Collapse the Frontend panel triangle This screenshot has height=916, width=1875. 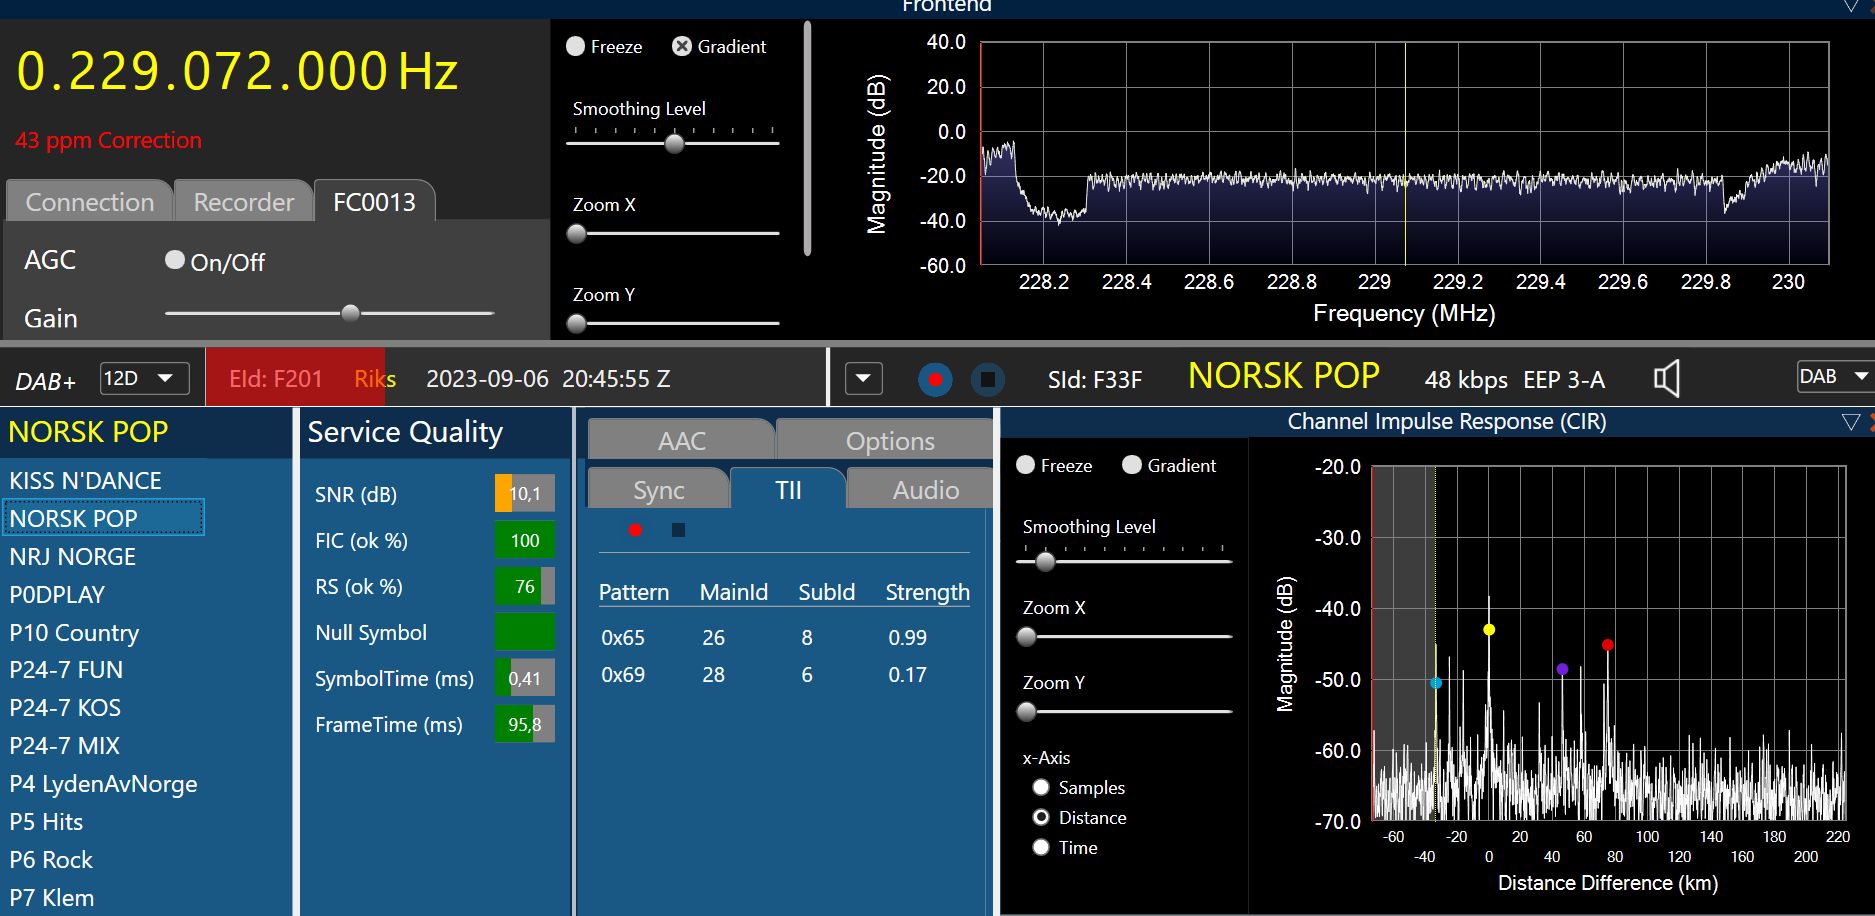pos(1851,6)
